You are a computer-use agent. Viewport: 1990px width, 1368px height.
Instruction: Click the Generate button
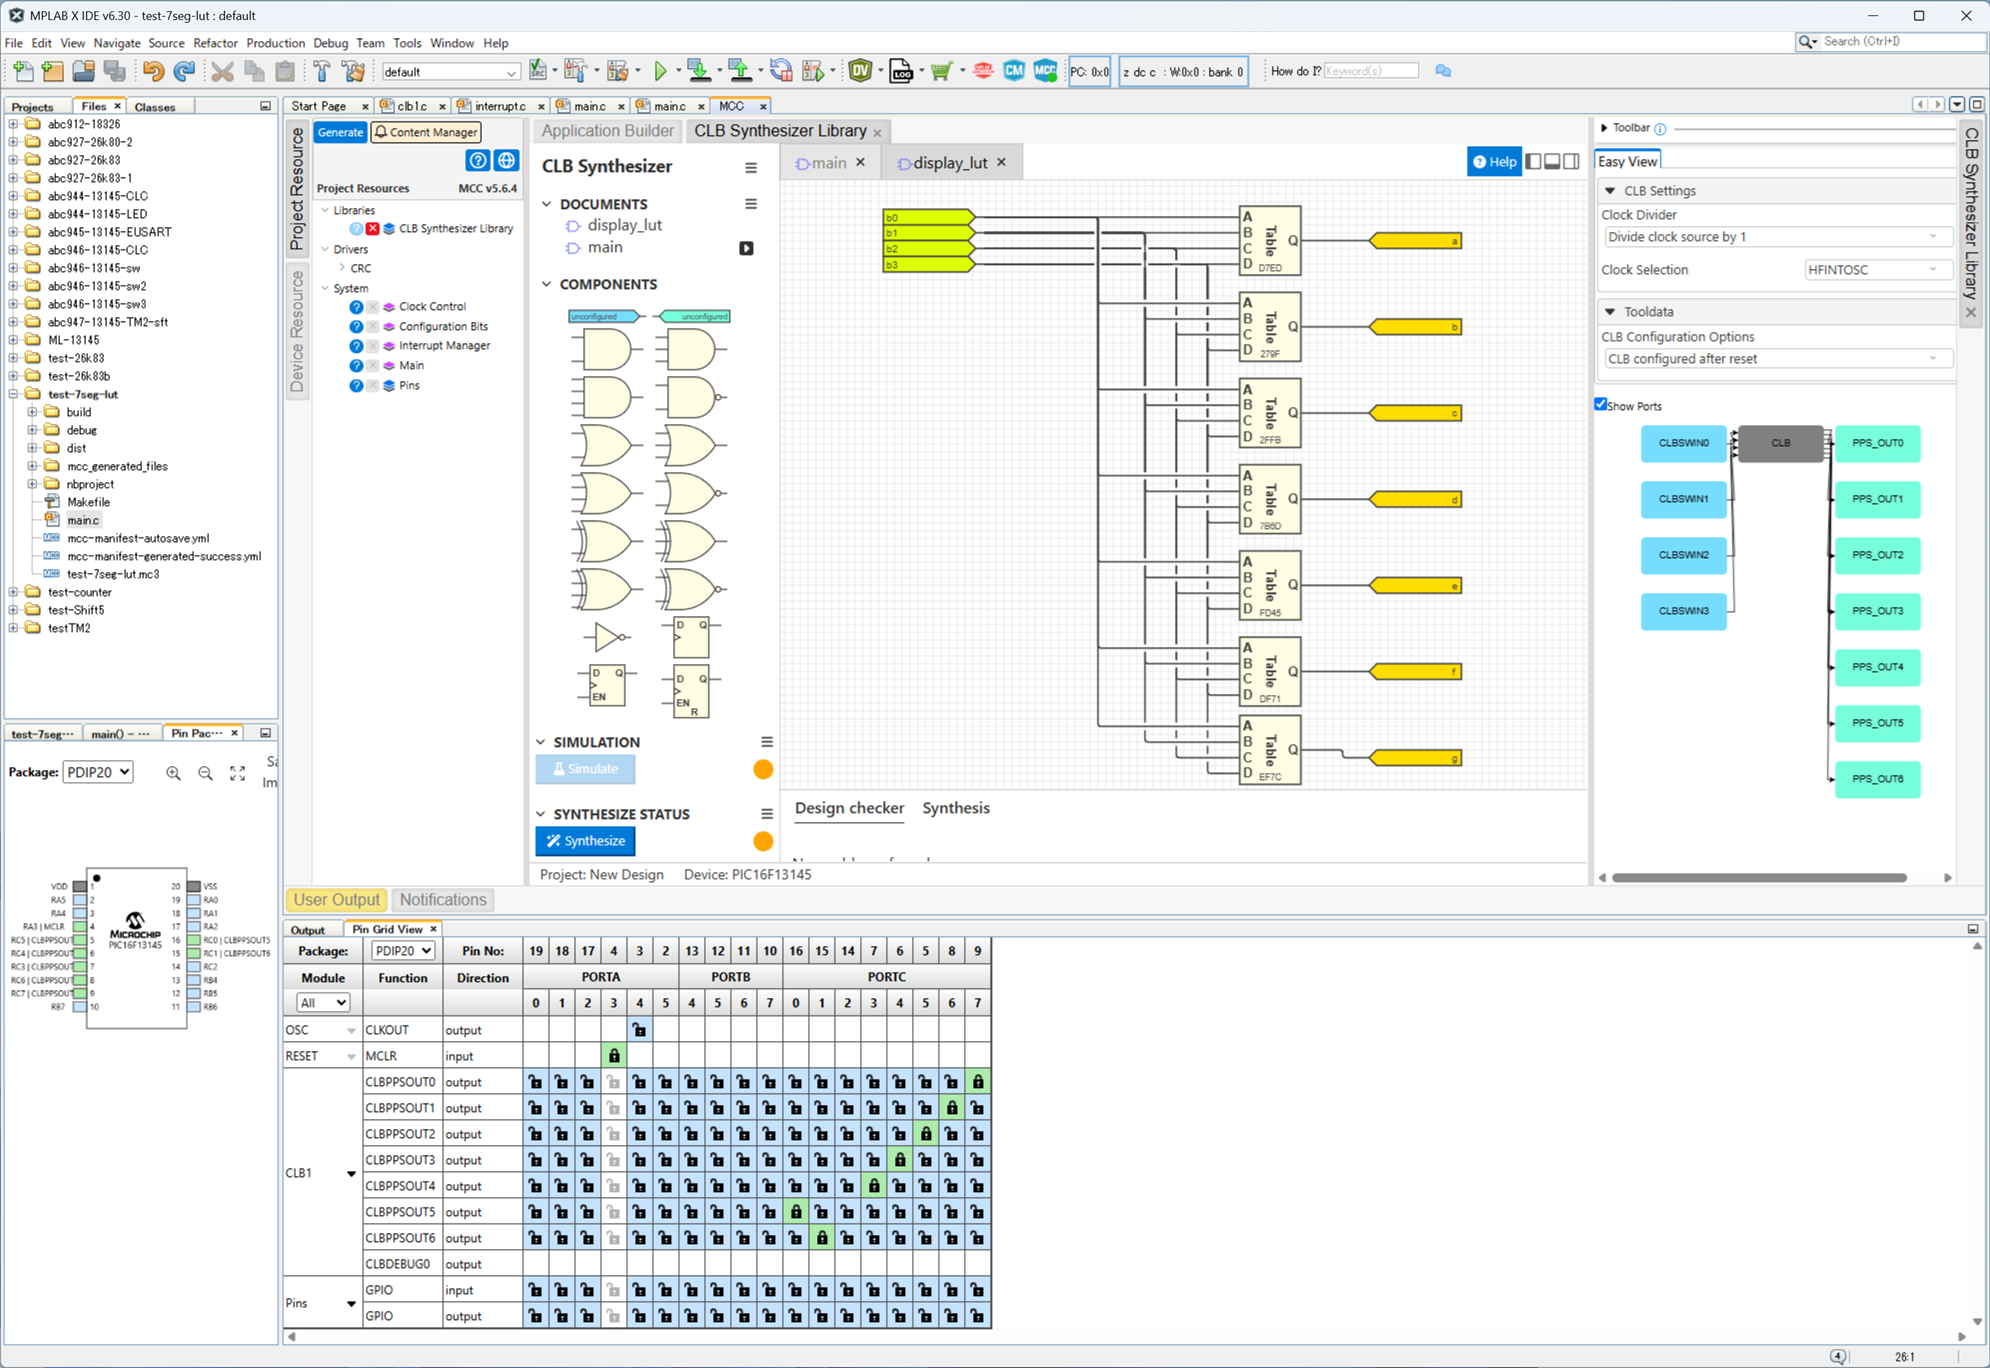click(340, 132)
